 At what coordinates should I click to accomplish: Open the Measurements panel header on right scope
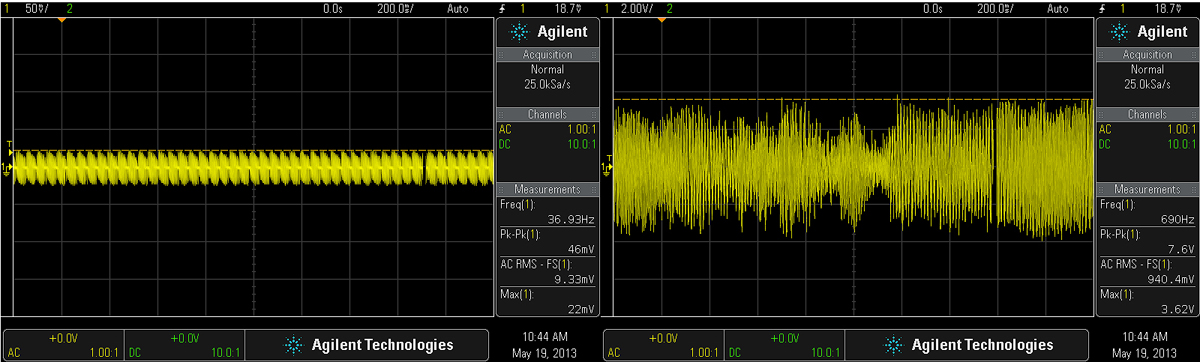[1147, 189]
